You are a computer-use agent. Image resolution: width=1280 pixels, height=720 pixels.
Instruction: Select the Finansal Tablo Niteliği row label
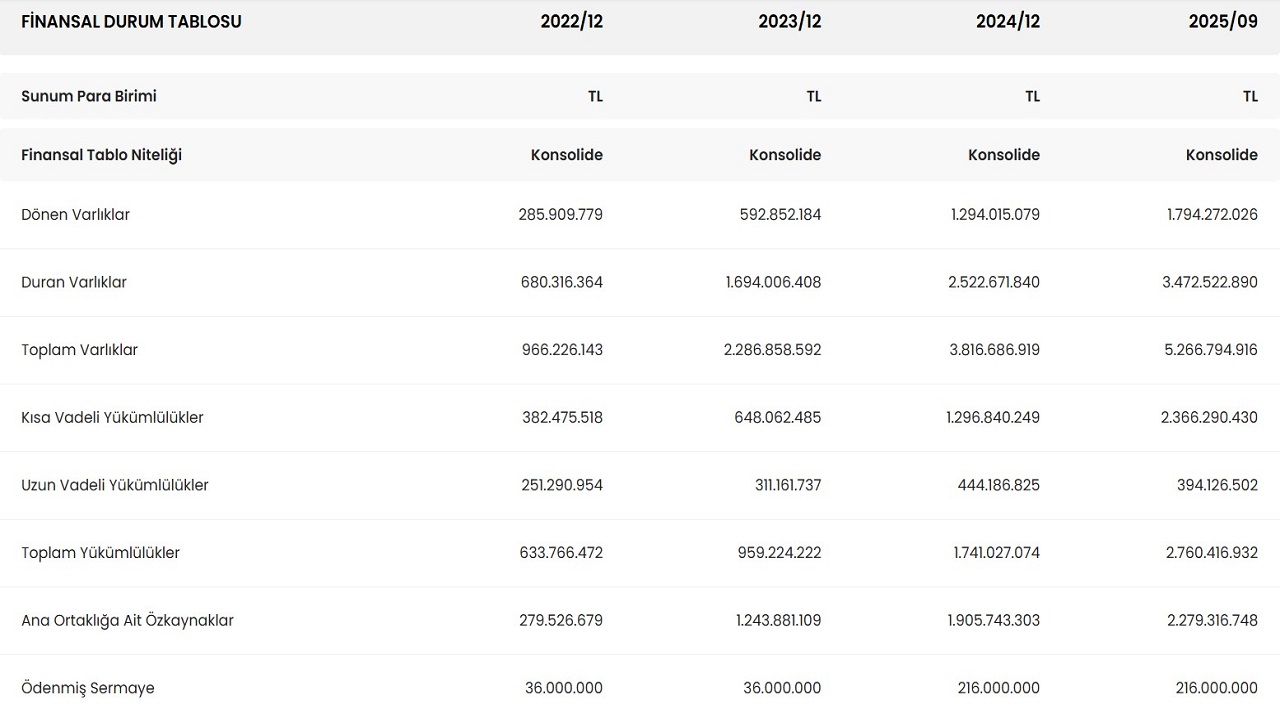click(x=101, y=155)
